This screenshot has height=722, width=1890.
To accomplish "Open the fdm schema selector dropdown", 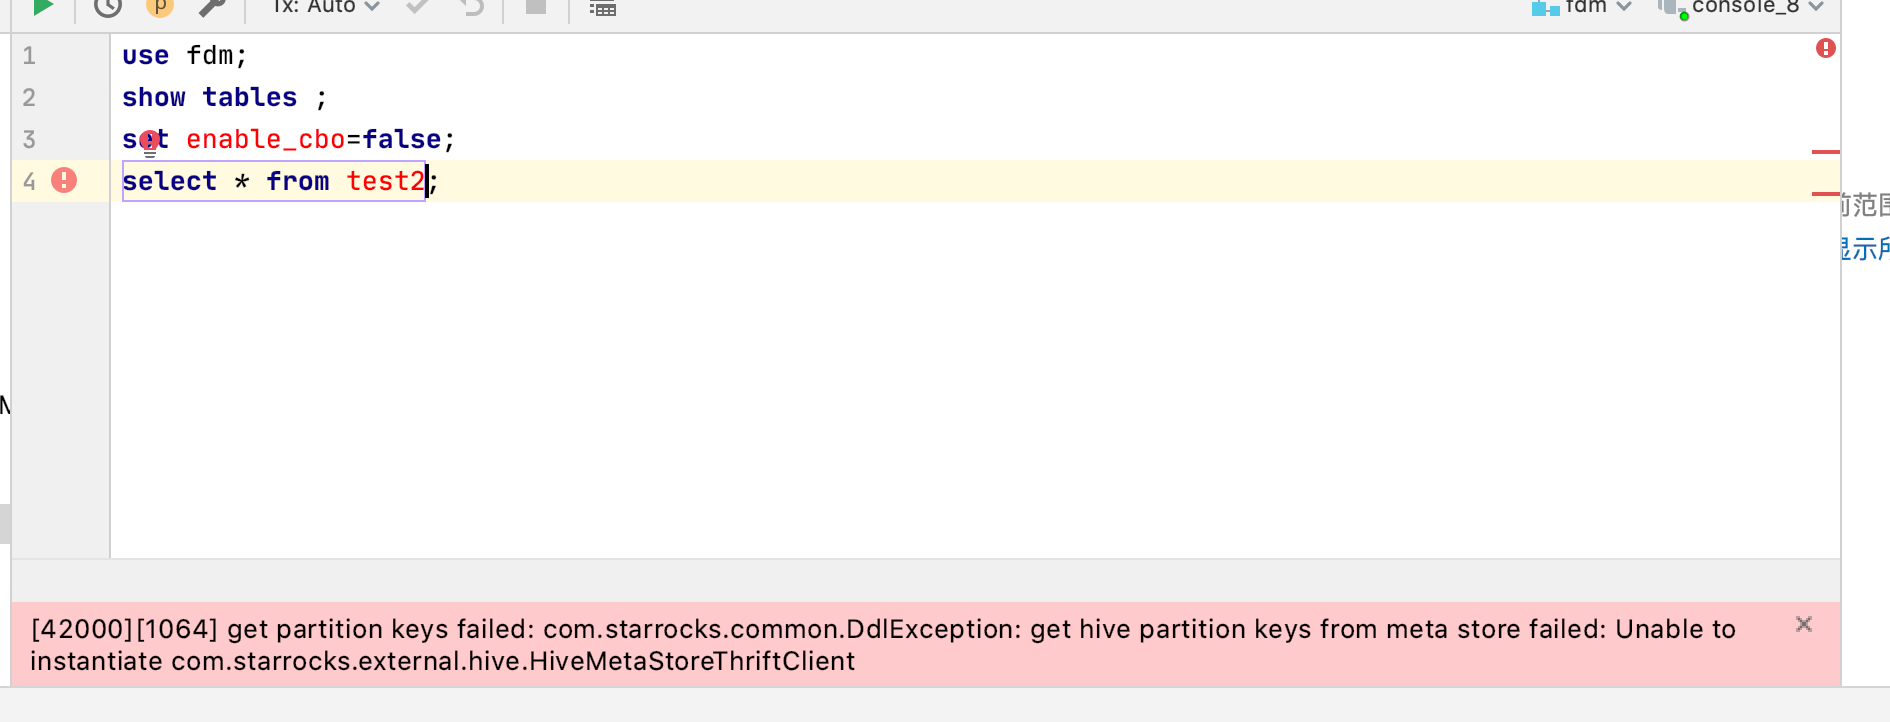I will click(x=1582, y=7).
